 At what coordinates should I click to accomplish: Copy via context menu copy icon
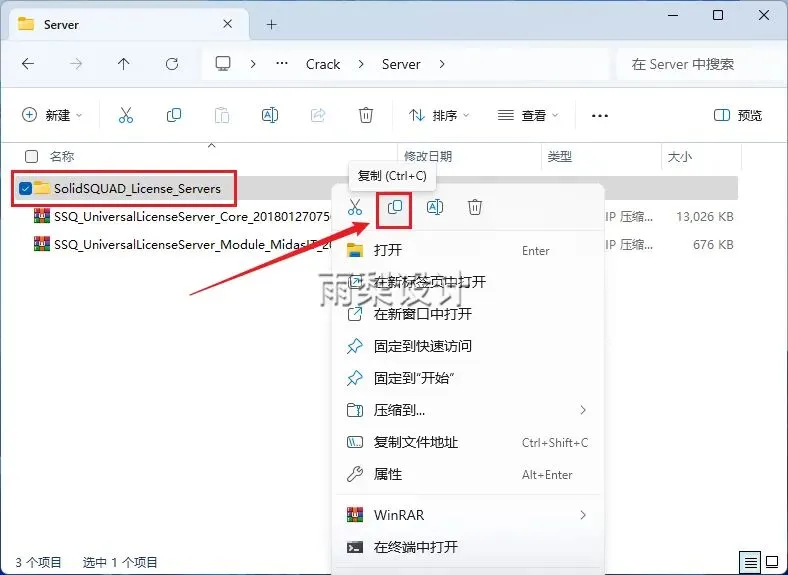(x=395, y=207)
